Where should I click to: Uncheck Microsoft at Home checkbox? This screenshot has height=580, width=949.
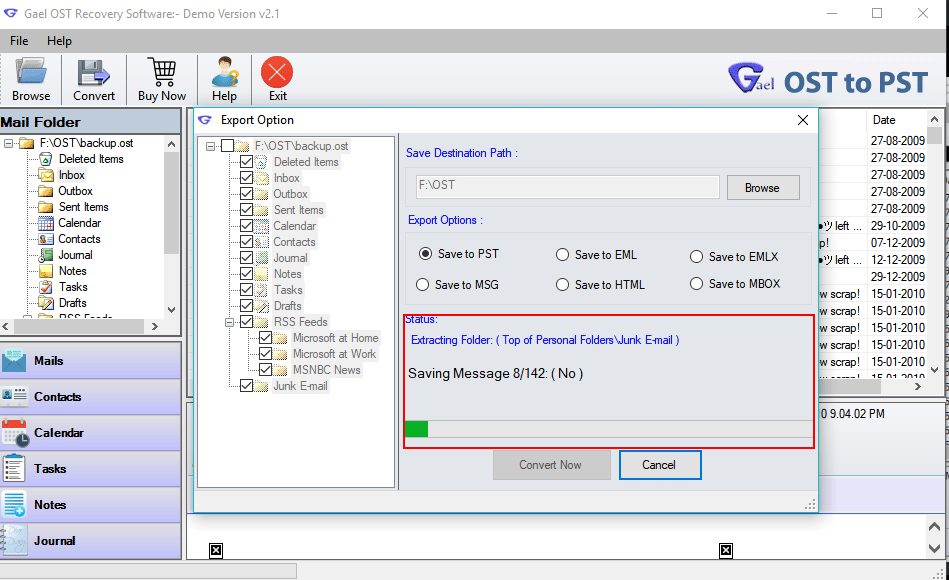pyautogui.click(x=265, y=338)
